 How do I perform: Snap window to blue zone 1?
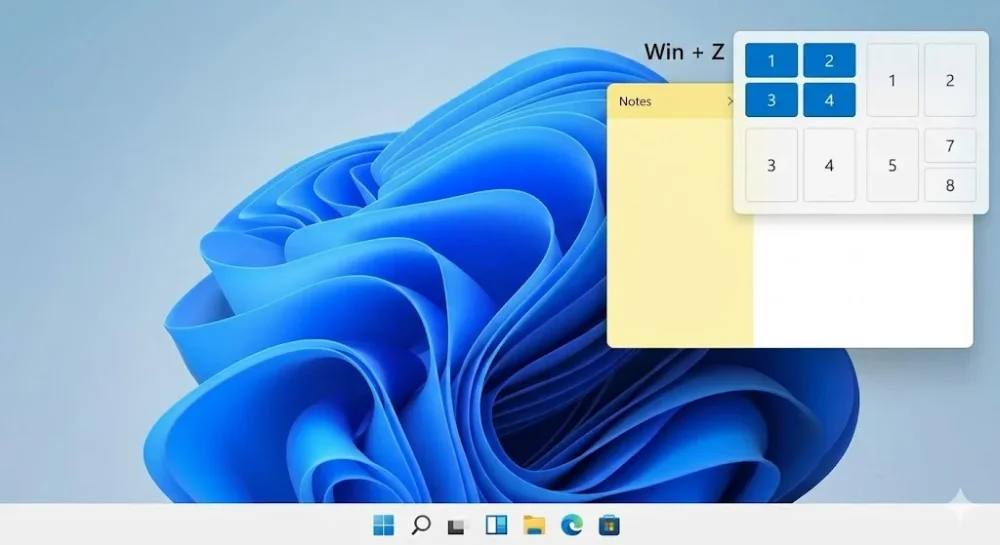click(771, 61)
